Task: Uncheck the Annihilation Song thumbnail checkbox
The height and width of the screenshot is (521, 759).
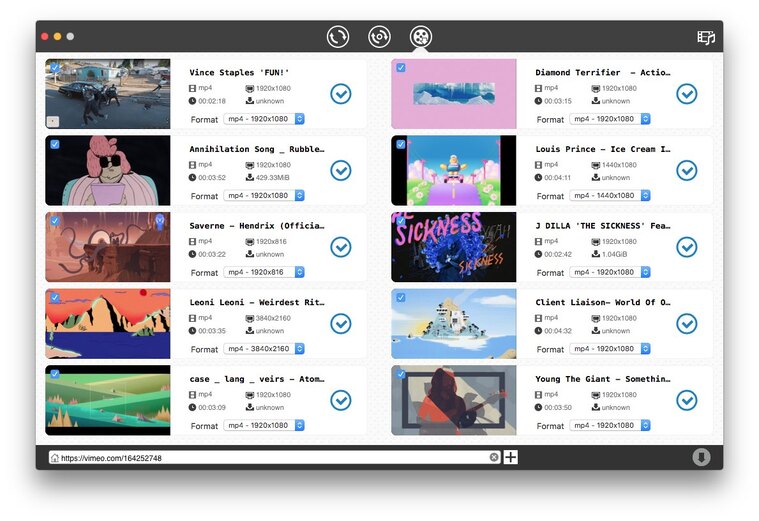Action: pos(55,144)
